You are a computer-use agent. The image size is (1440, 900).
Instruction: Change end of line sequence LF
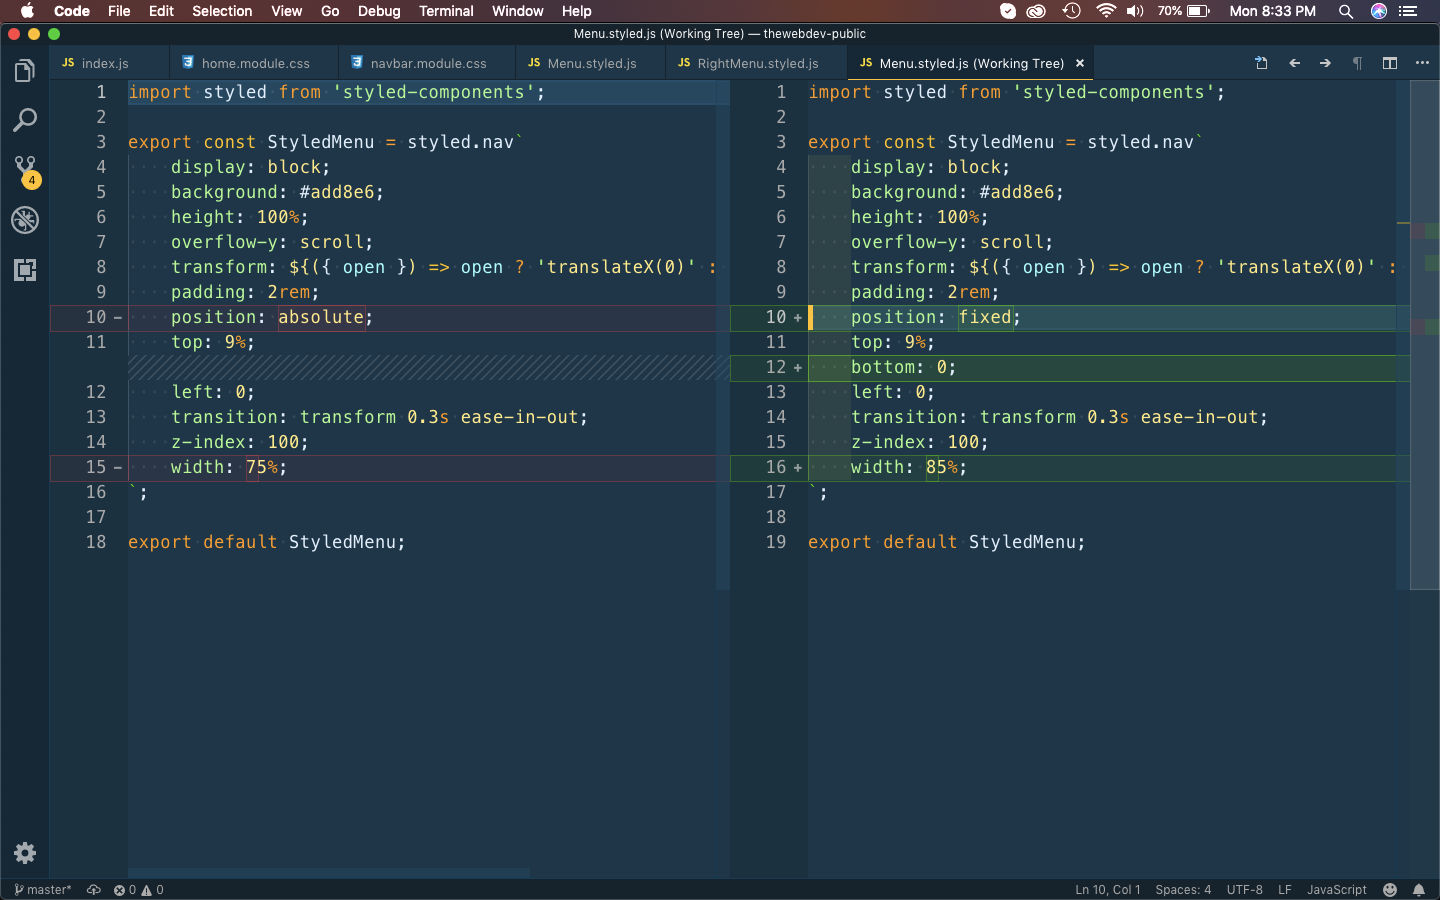1285,889
